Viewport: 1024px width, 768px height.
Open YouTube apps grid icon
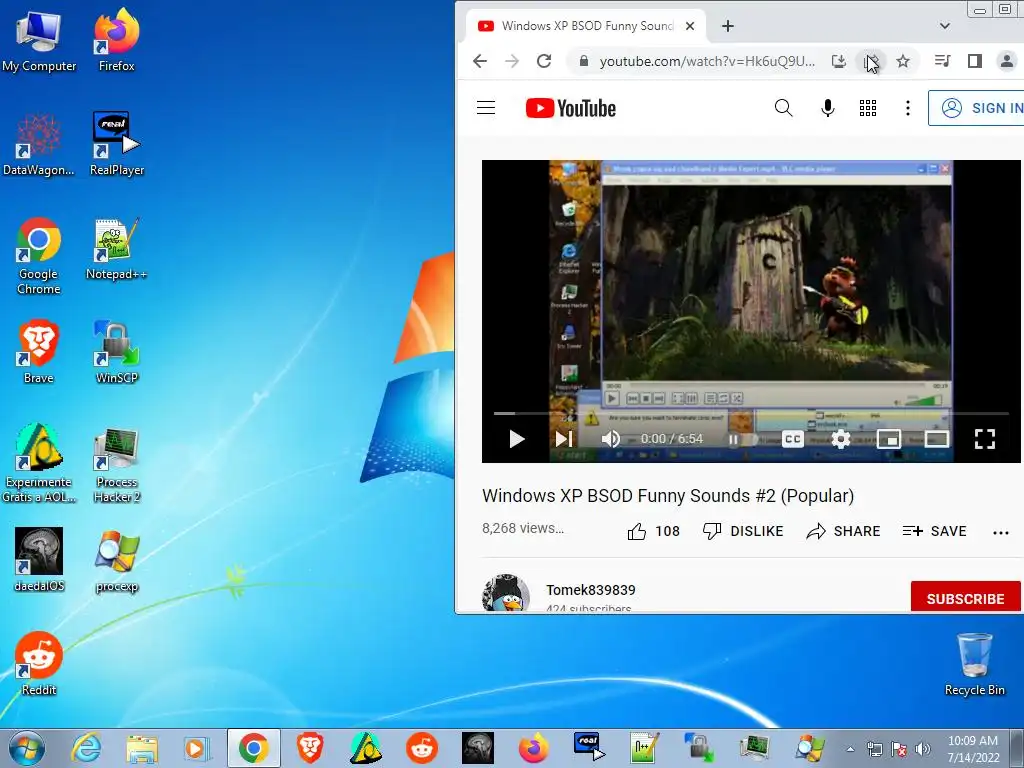pyautogui.click(x=868, y=108)
